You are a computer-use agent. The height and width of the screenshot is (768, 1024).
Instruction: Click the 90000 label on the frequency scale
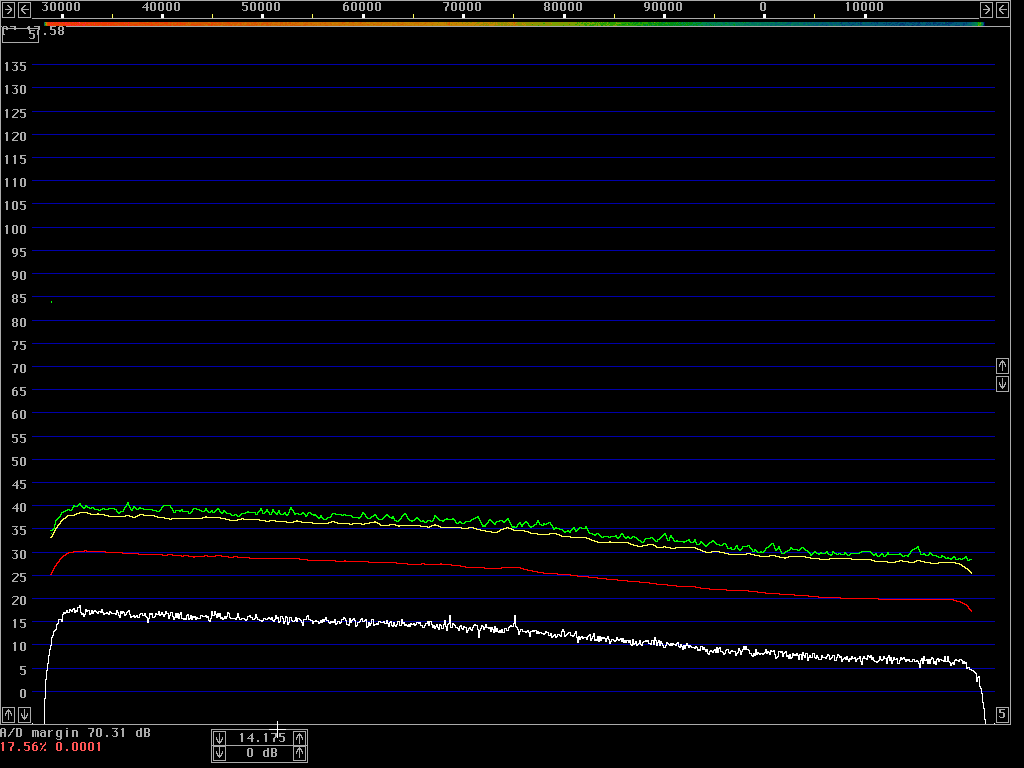(x=663, y=7)
